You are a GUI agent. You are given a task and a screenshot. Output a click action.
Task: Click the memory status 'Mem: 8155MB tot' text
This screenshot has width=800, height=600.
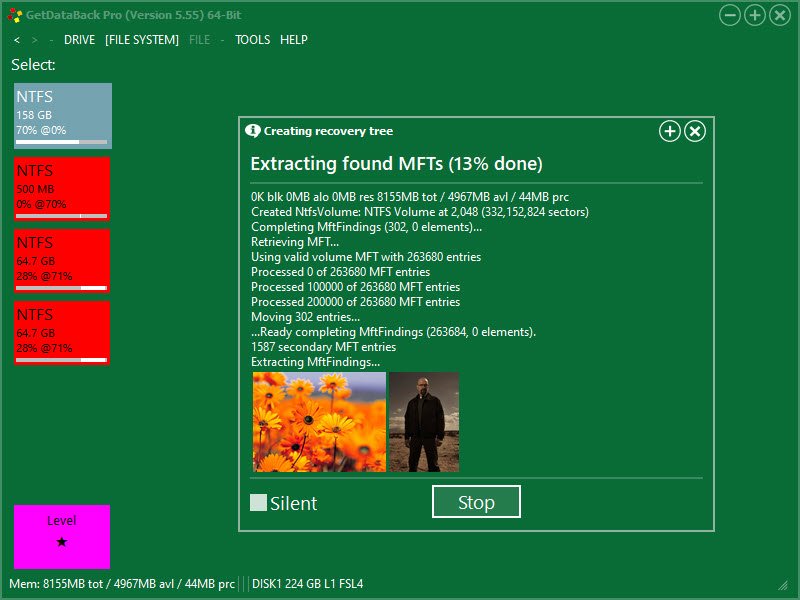pyautogui.click(x=122, y=584)
